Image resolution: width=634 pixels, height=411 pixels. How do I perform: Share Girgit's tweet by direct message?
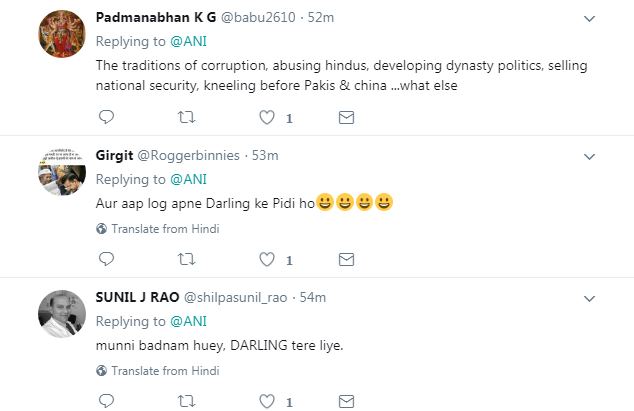click(346, 260)
